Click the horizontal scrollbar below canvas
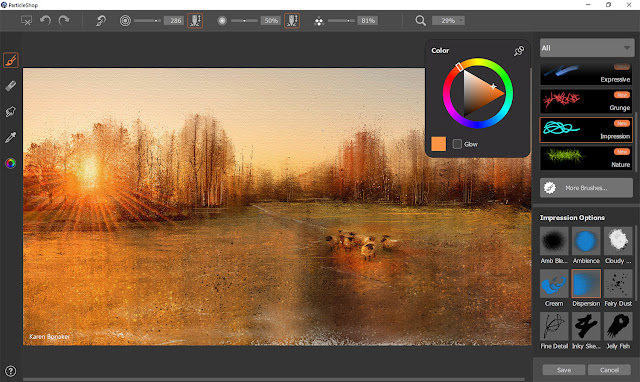The width and height of the screenshot is (640, 382). click(x=273, y=380)
